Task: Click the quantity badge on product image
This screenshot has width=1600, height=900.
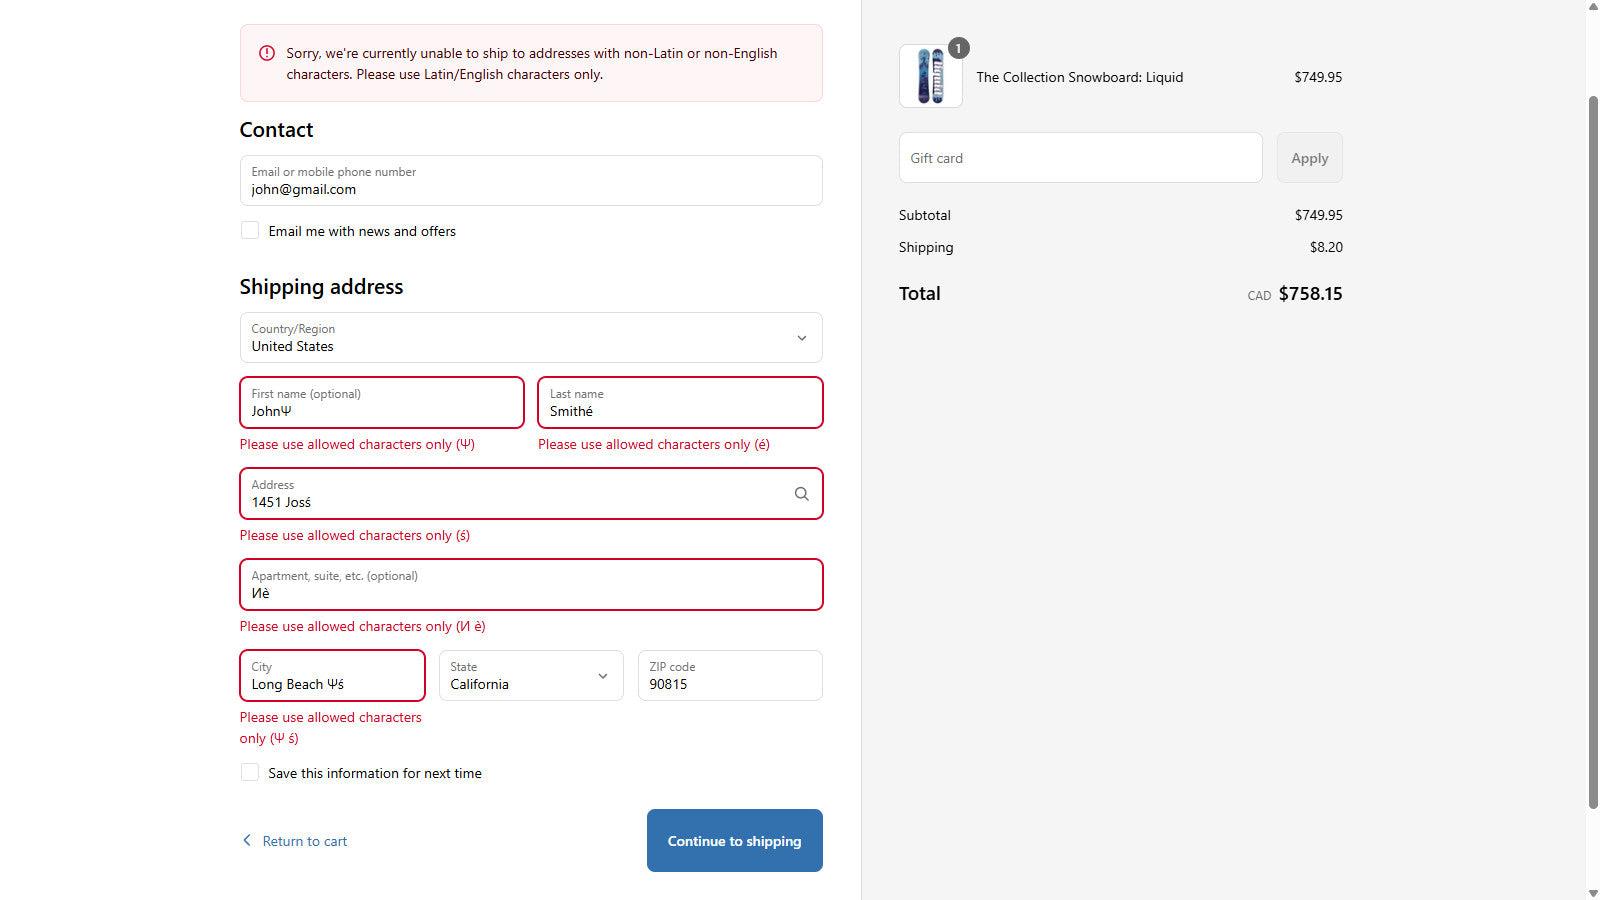Action: (958, 48)
